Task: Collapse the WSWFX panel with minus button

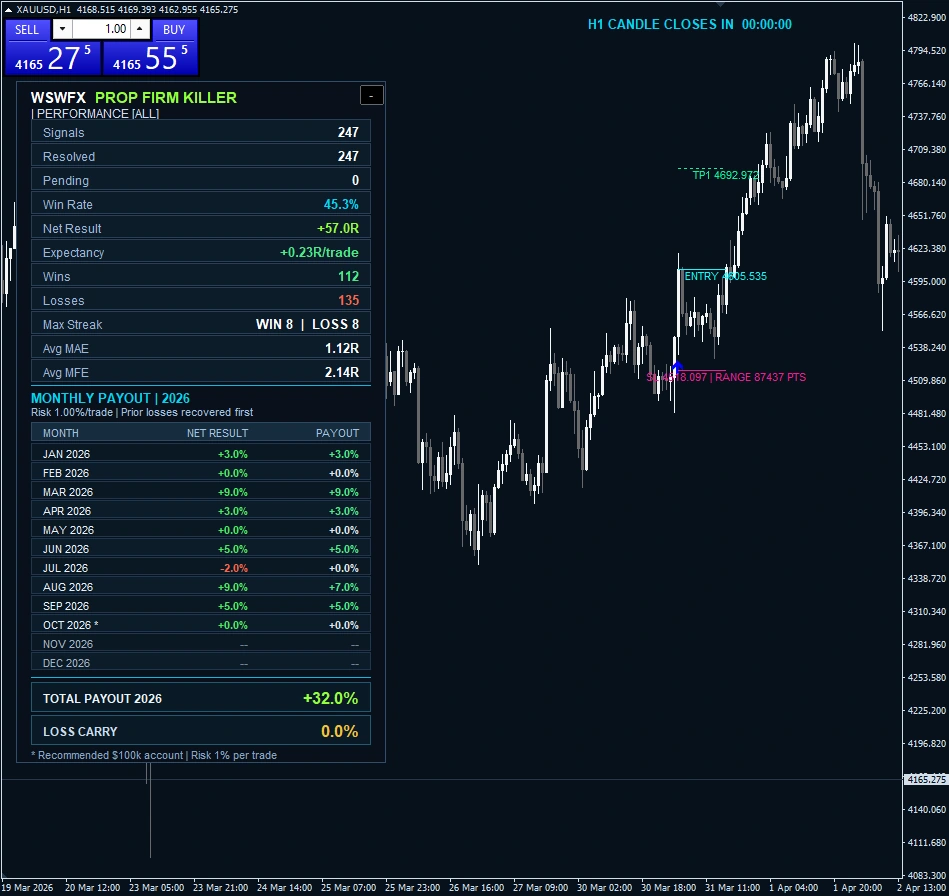Action: pos(372,96)
